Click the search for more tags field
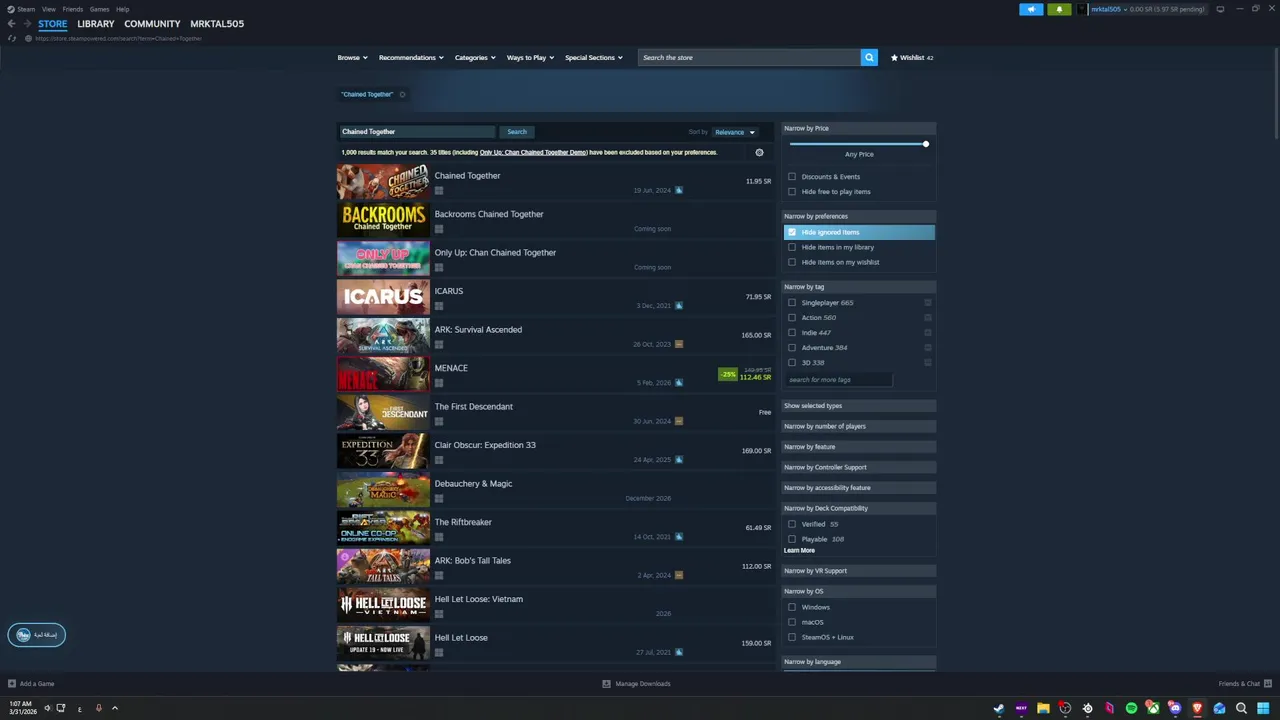 (838, 380)
